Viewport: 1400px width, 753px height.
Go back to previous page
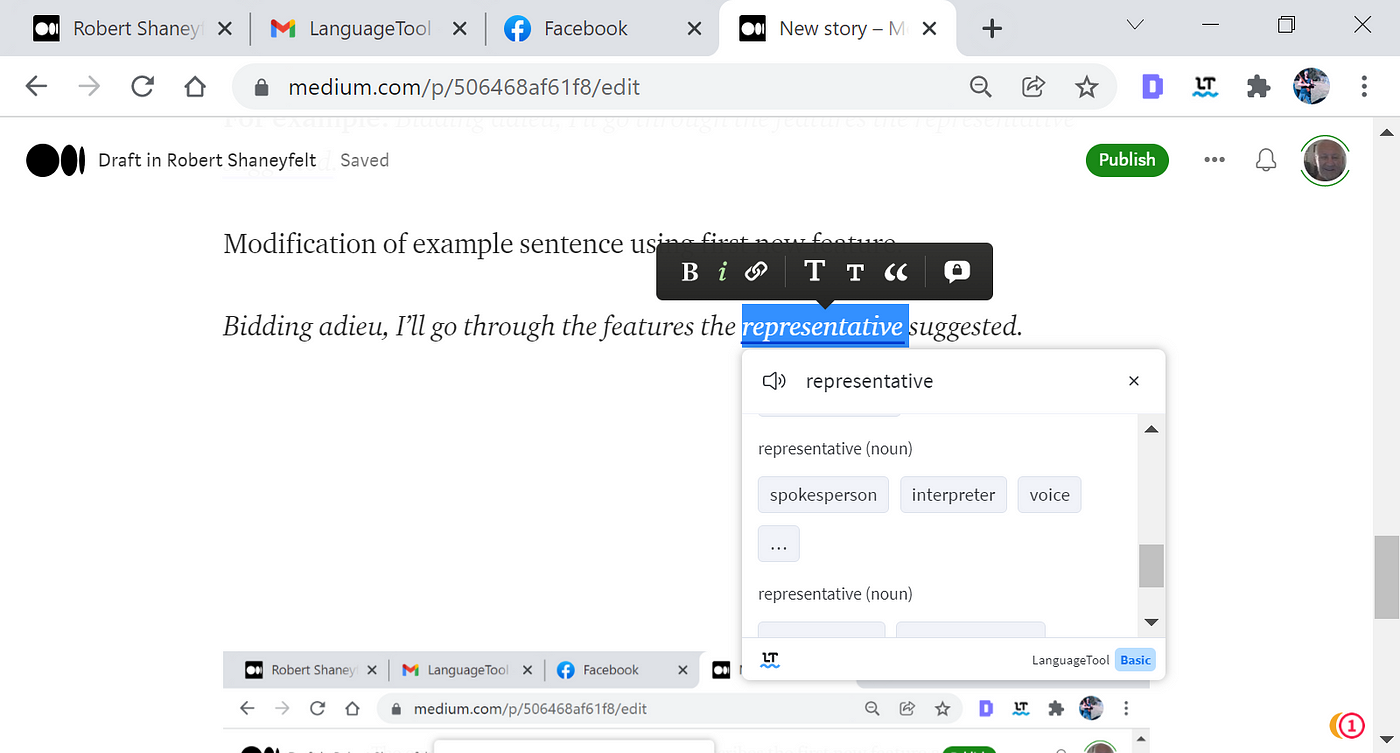point(36,87)
